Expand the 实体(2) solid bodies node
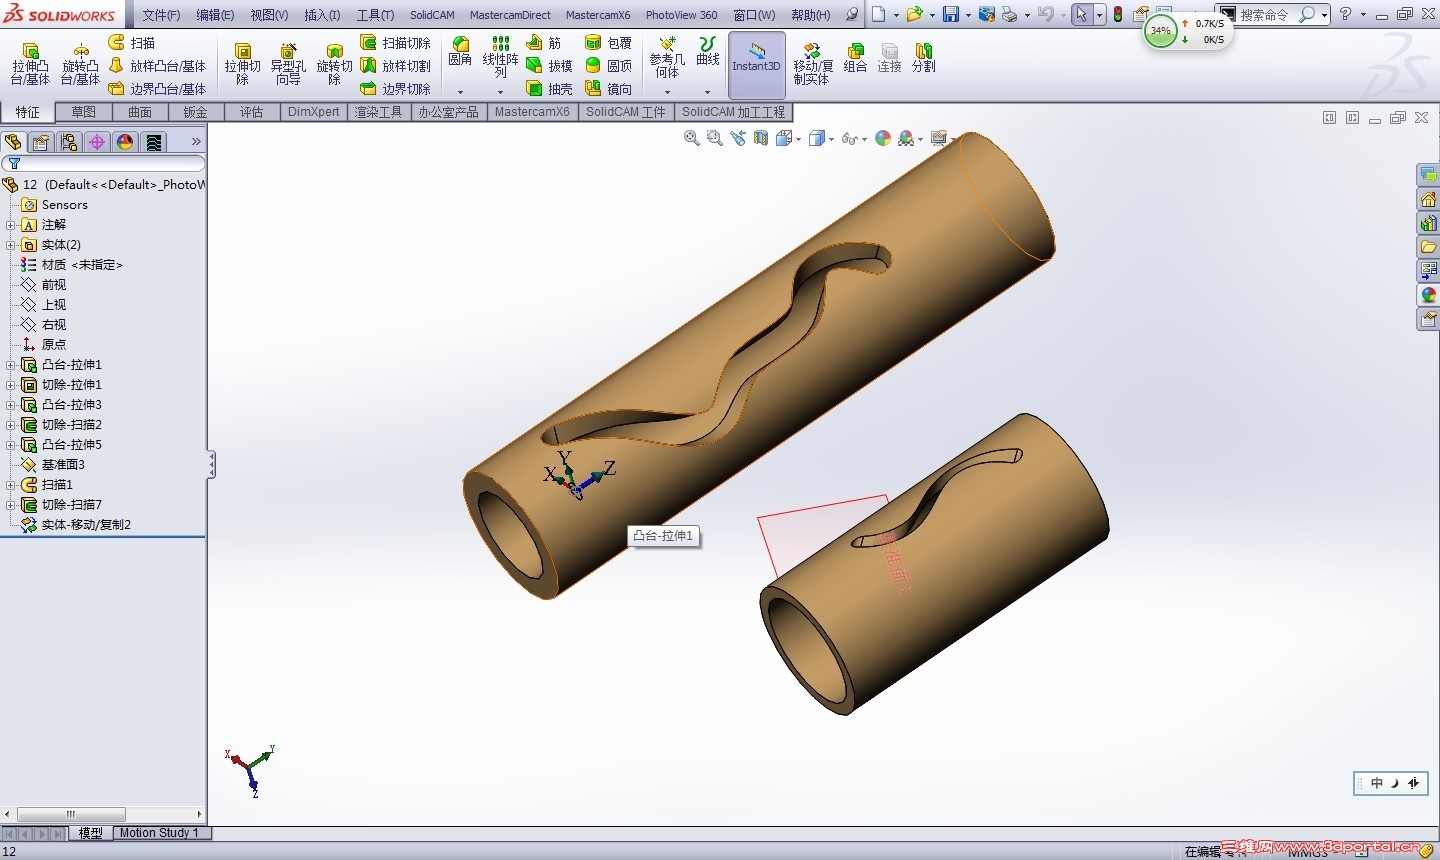 coord(11,245)
